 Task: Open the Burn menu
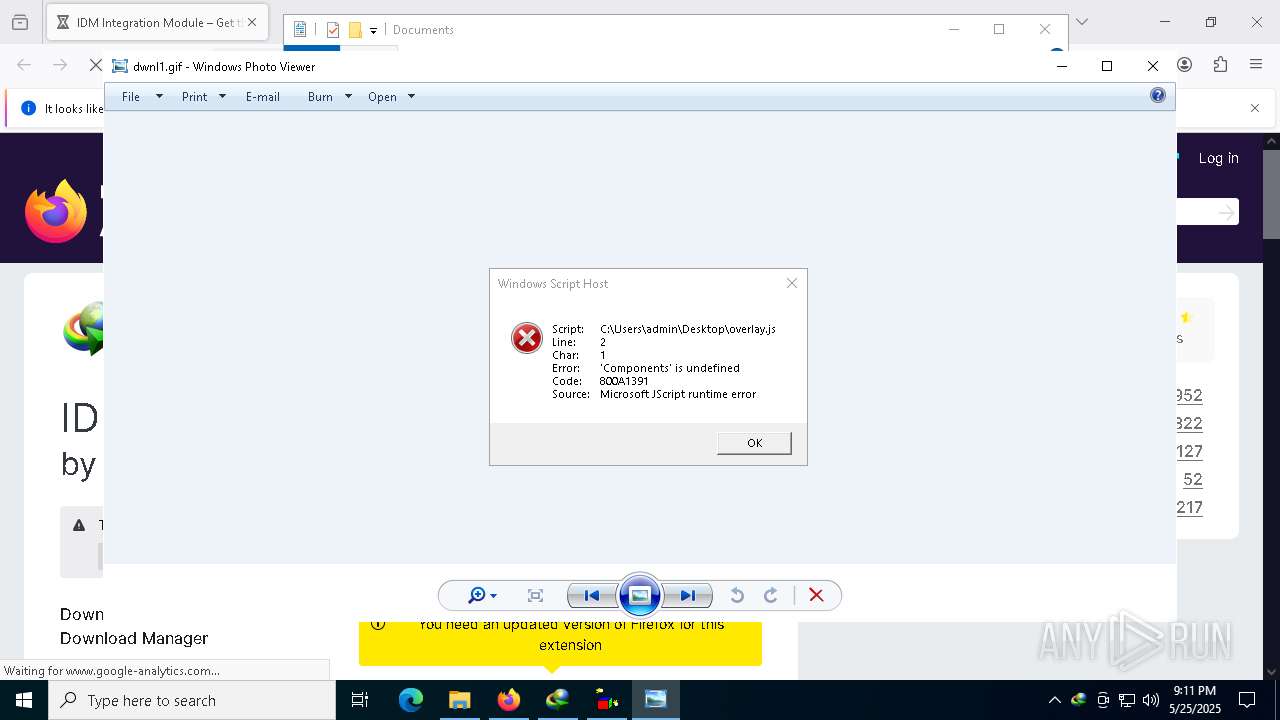(320, 97)
